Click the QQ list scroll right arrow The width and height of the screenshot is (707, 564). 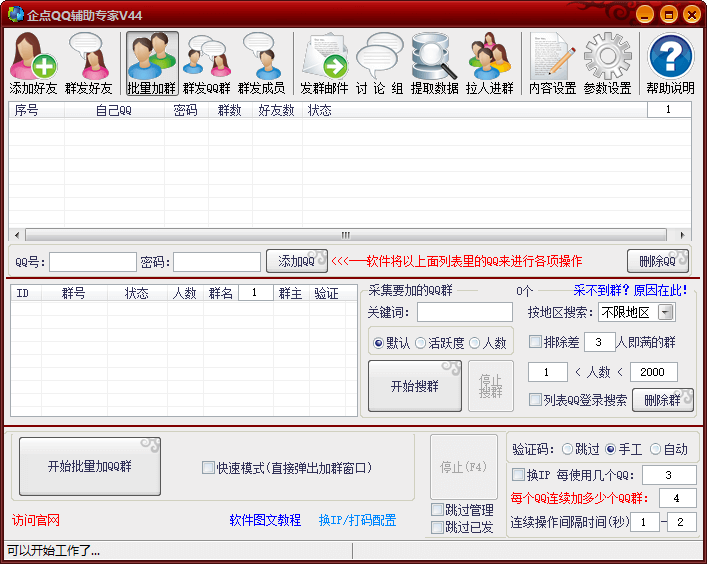coord(682,235)
